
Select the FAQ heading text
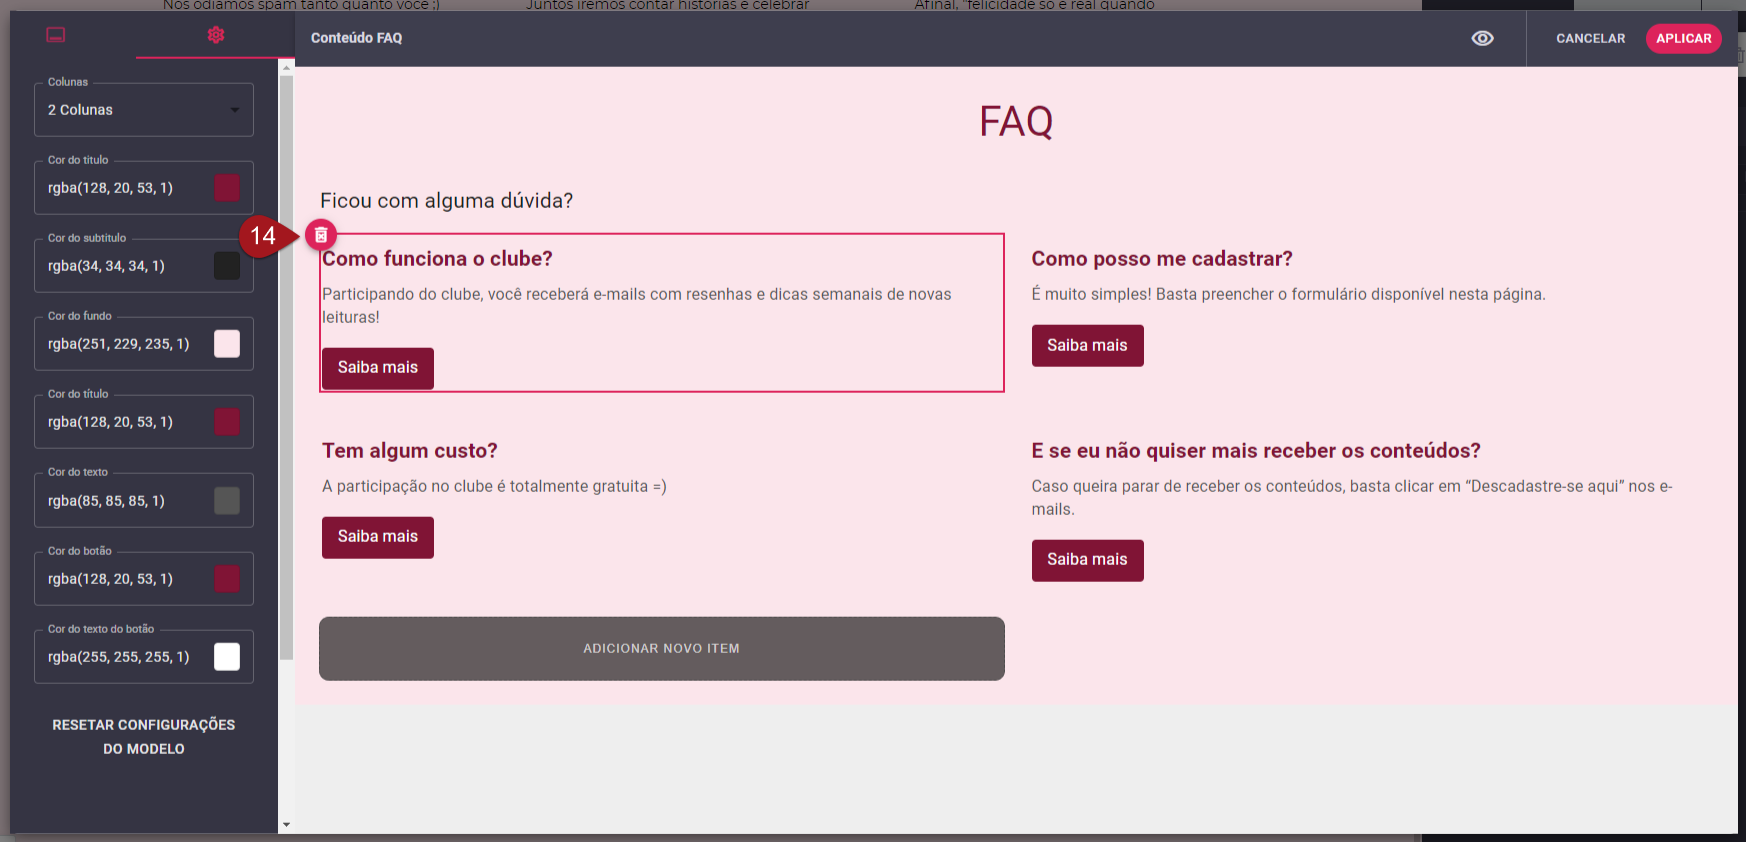[1015, 122]
